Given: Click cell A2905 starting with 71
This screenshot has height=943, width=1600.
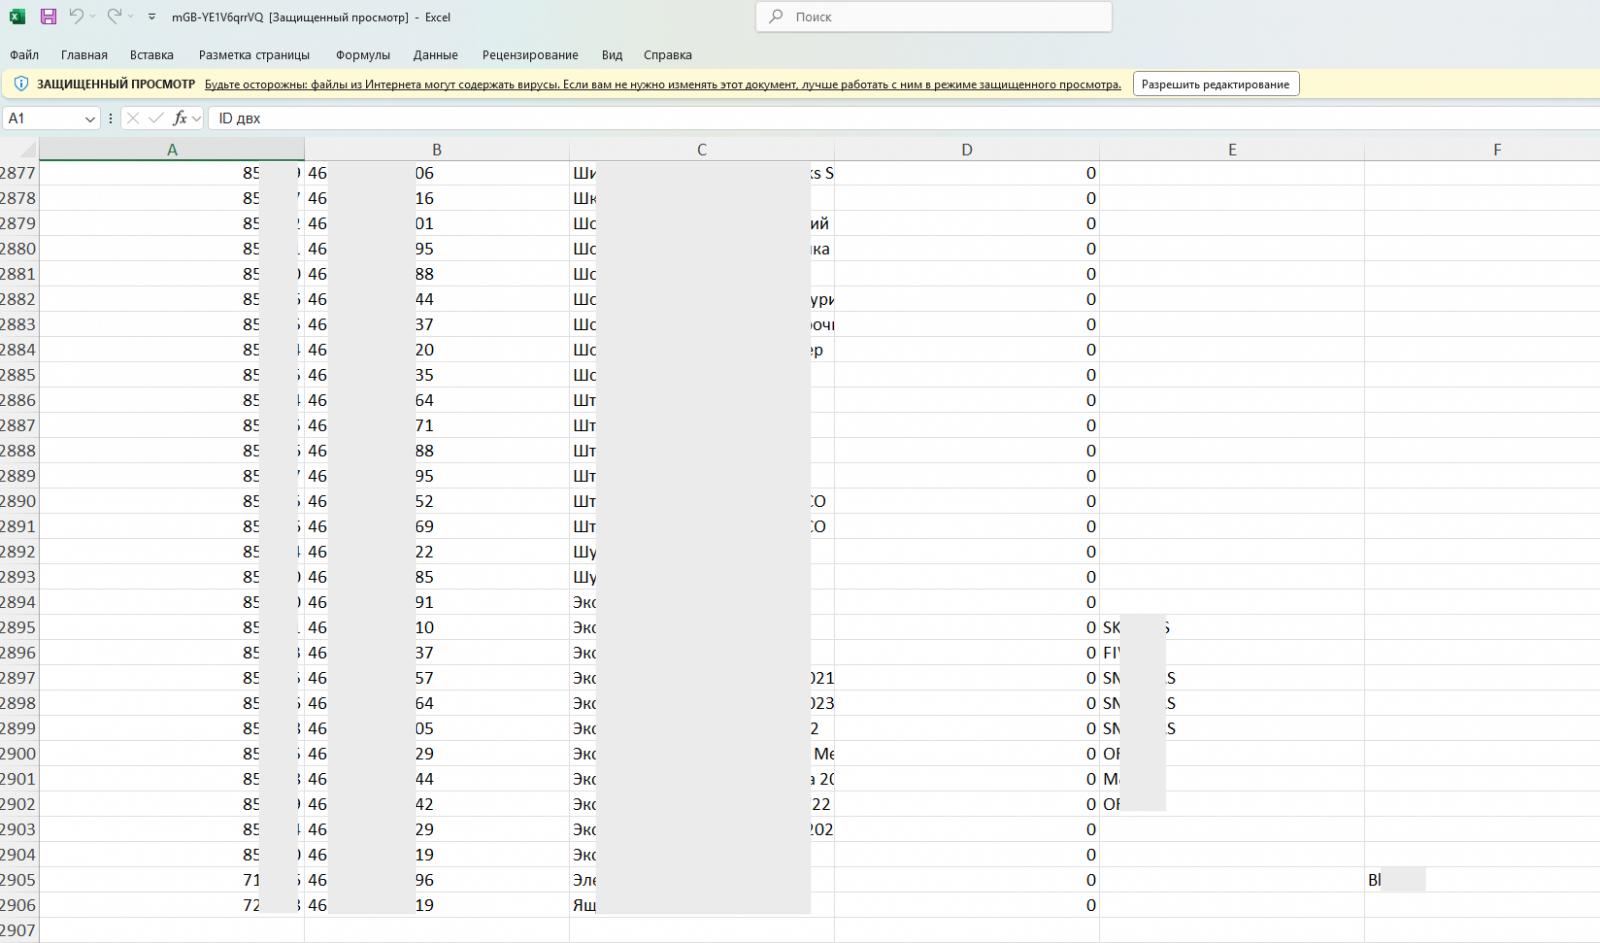Looking at the screenshot, I should pos(172,880).
